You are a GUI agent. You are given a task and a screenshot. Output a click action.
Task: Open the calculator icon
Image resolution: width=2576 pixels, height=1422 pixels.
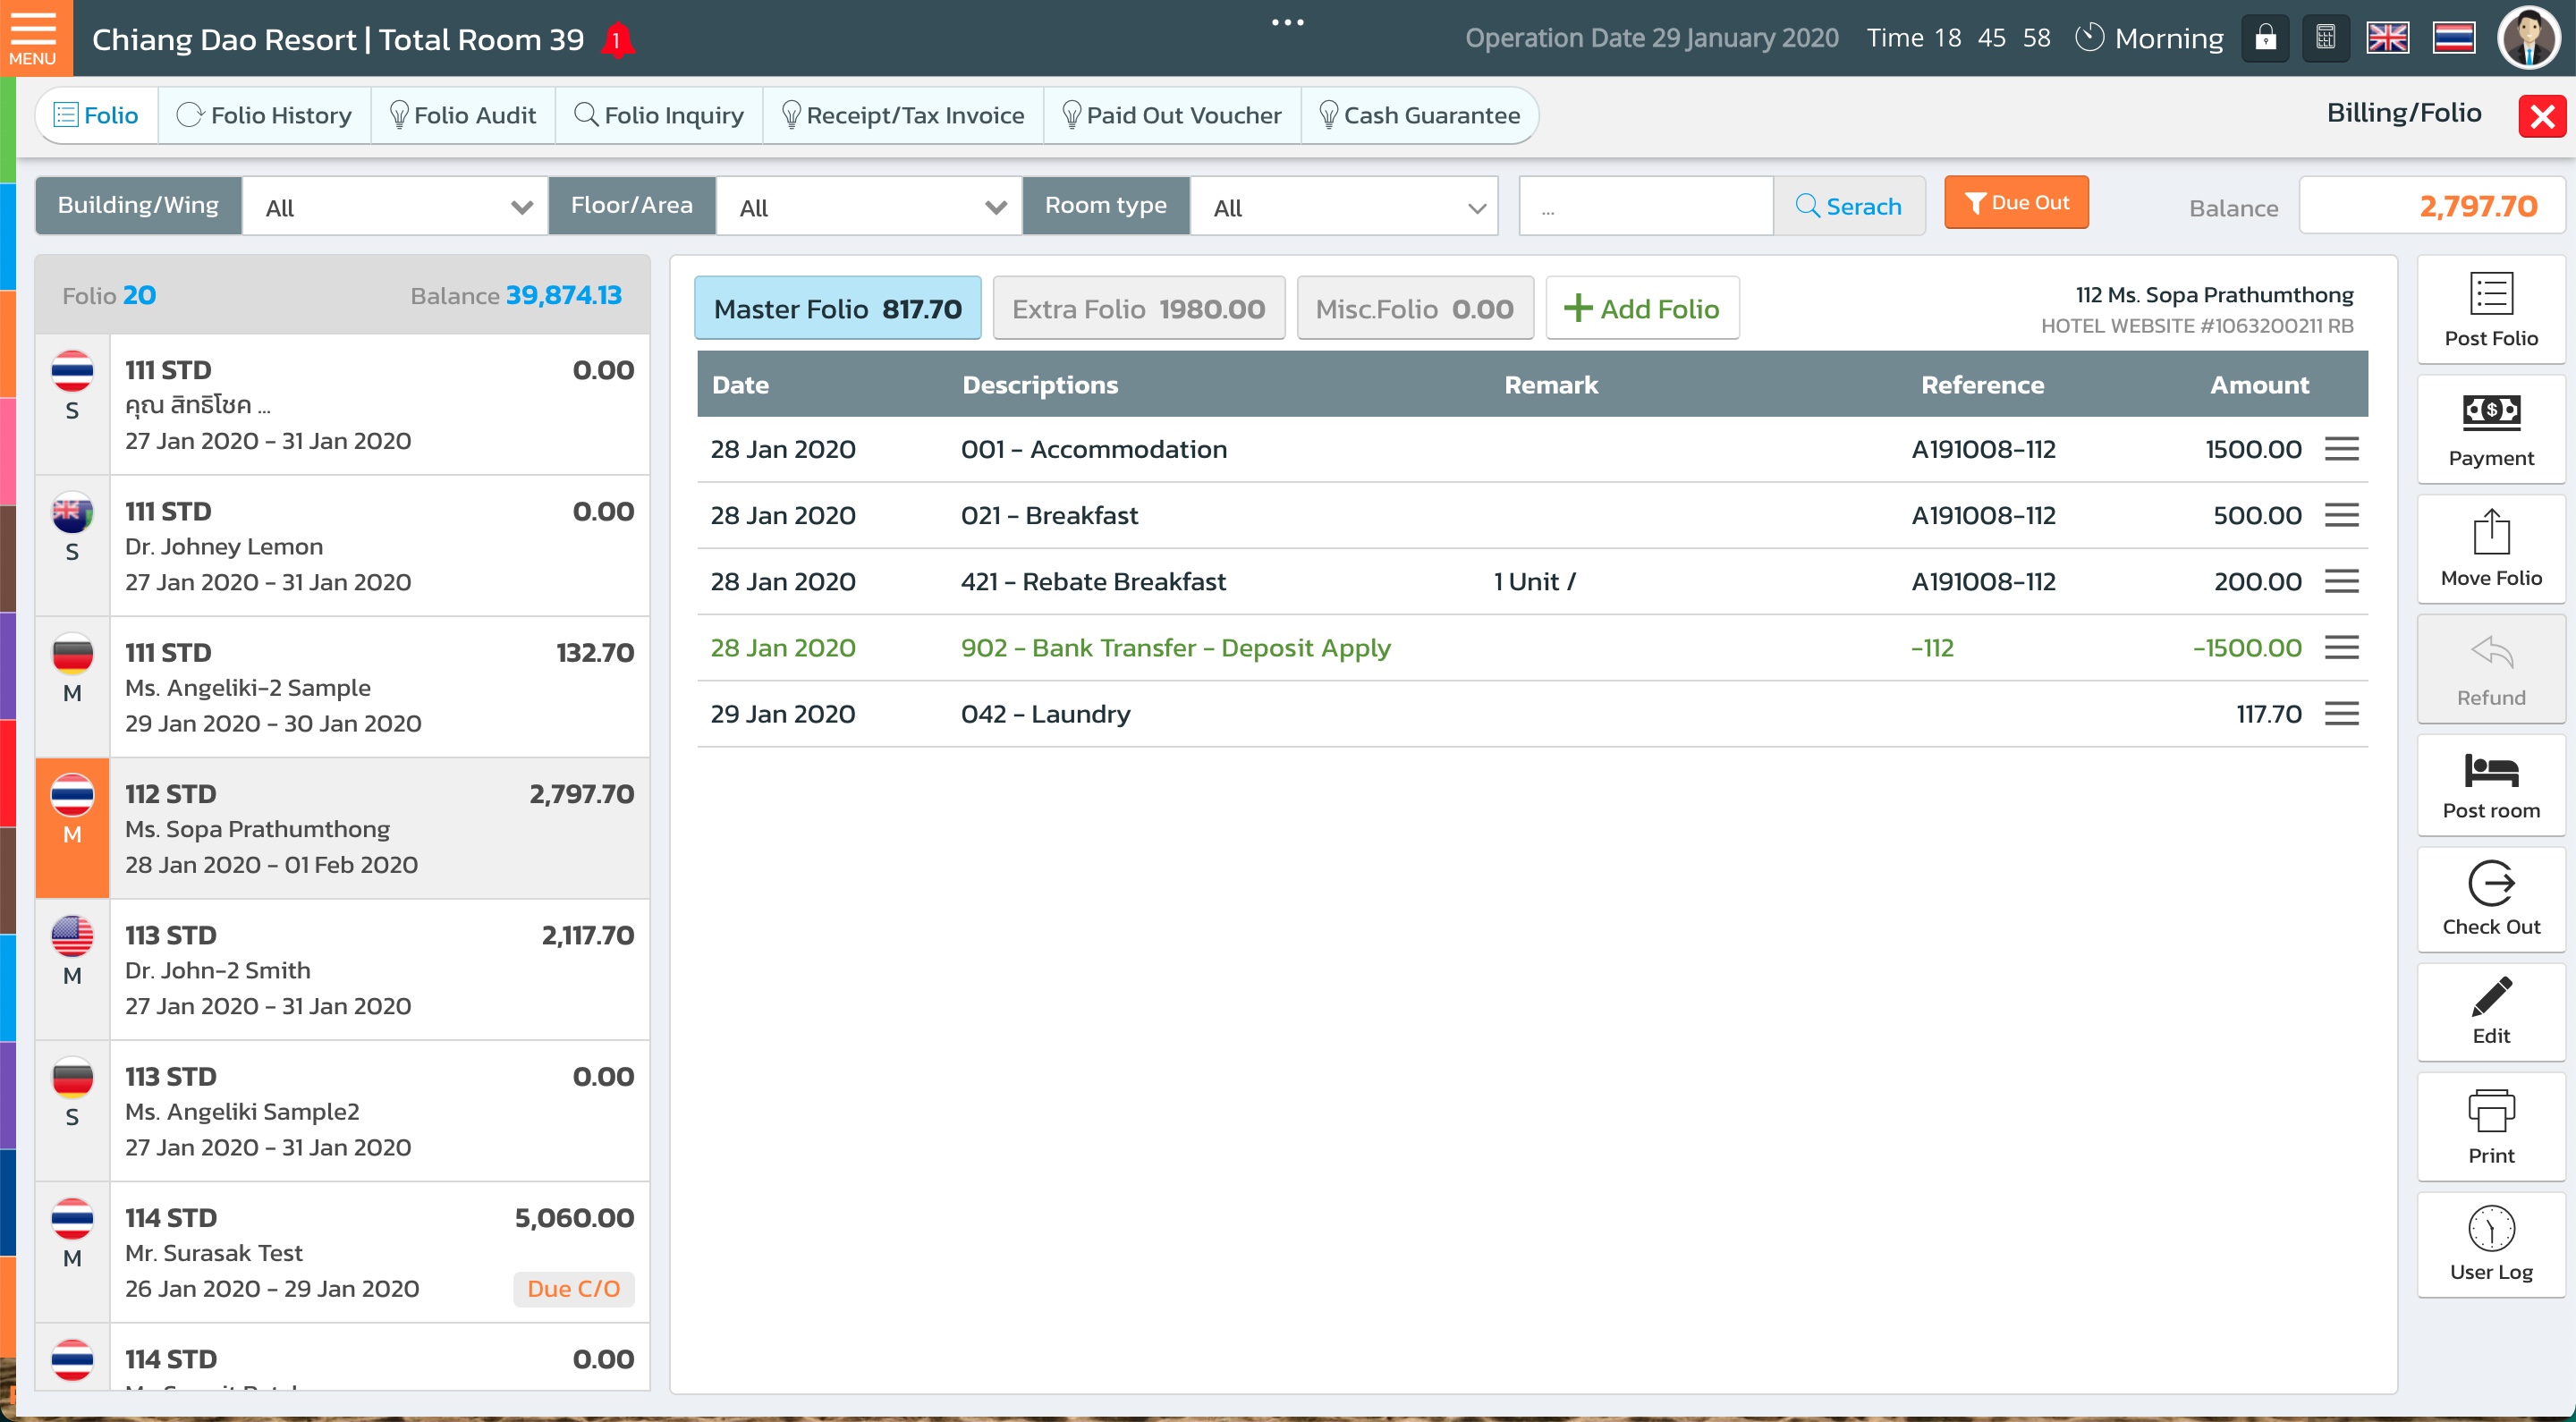(2325, 39)
